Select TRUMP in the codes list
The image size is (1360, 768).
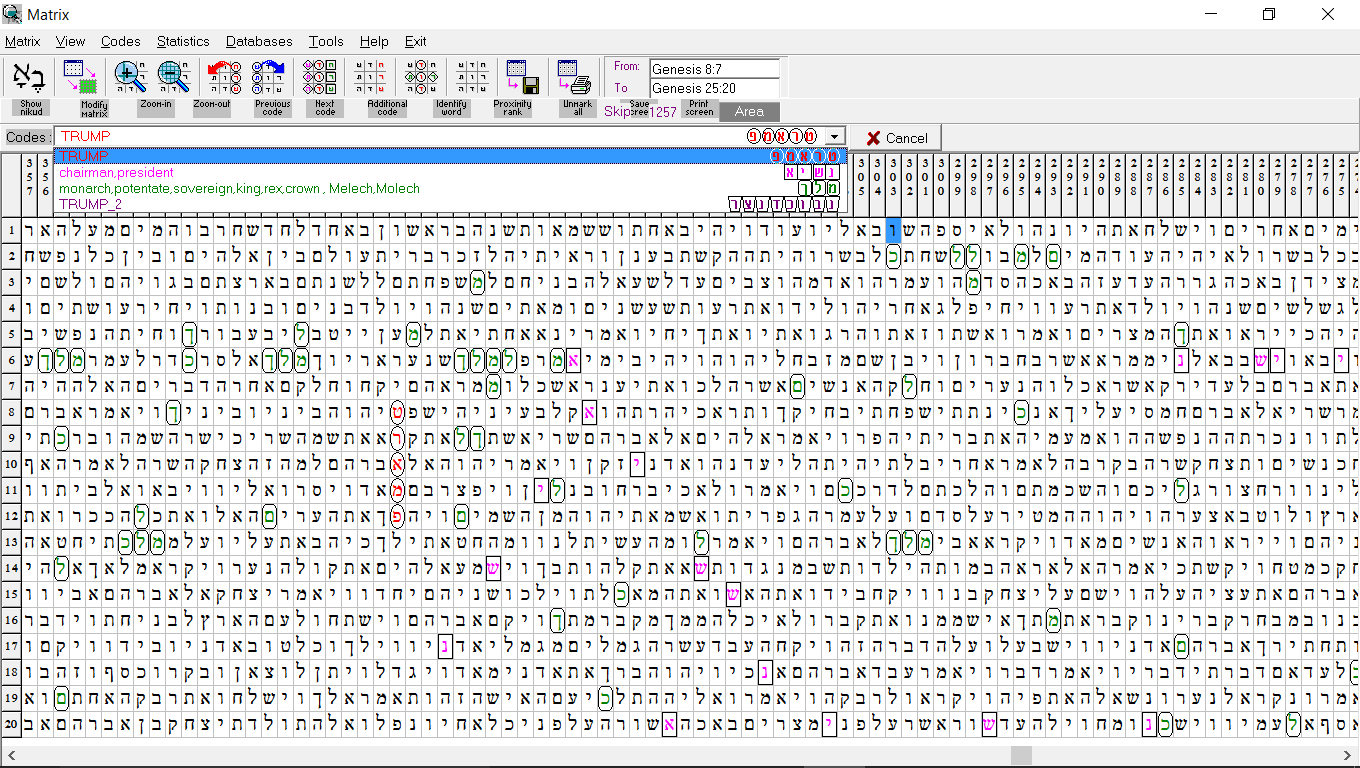click(x=450, y=156)
